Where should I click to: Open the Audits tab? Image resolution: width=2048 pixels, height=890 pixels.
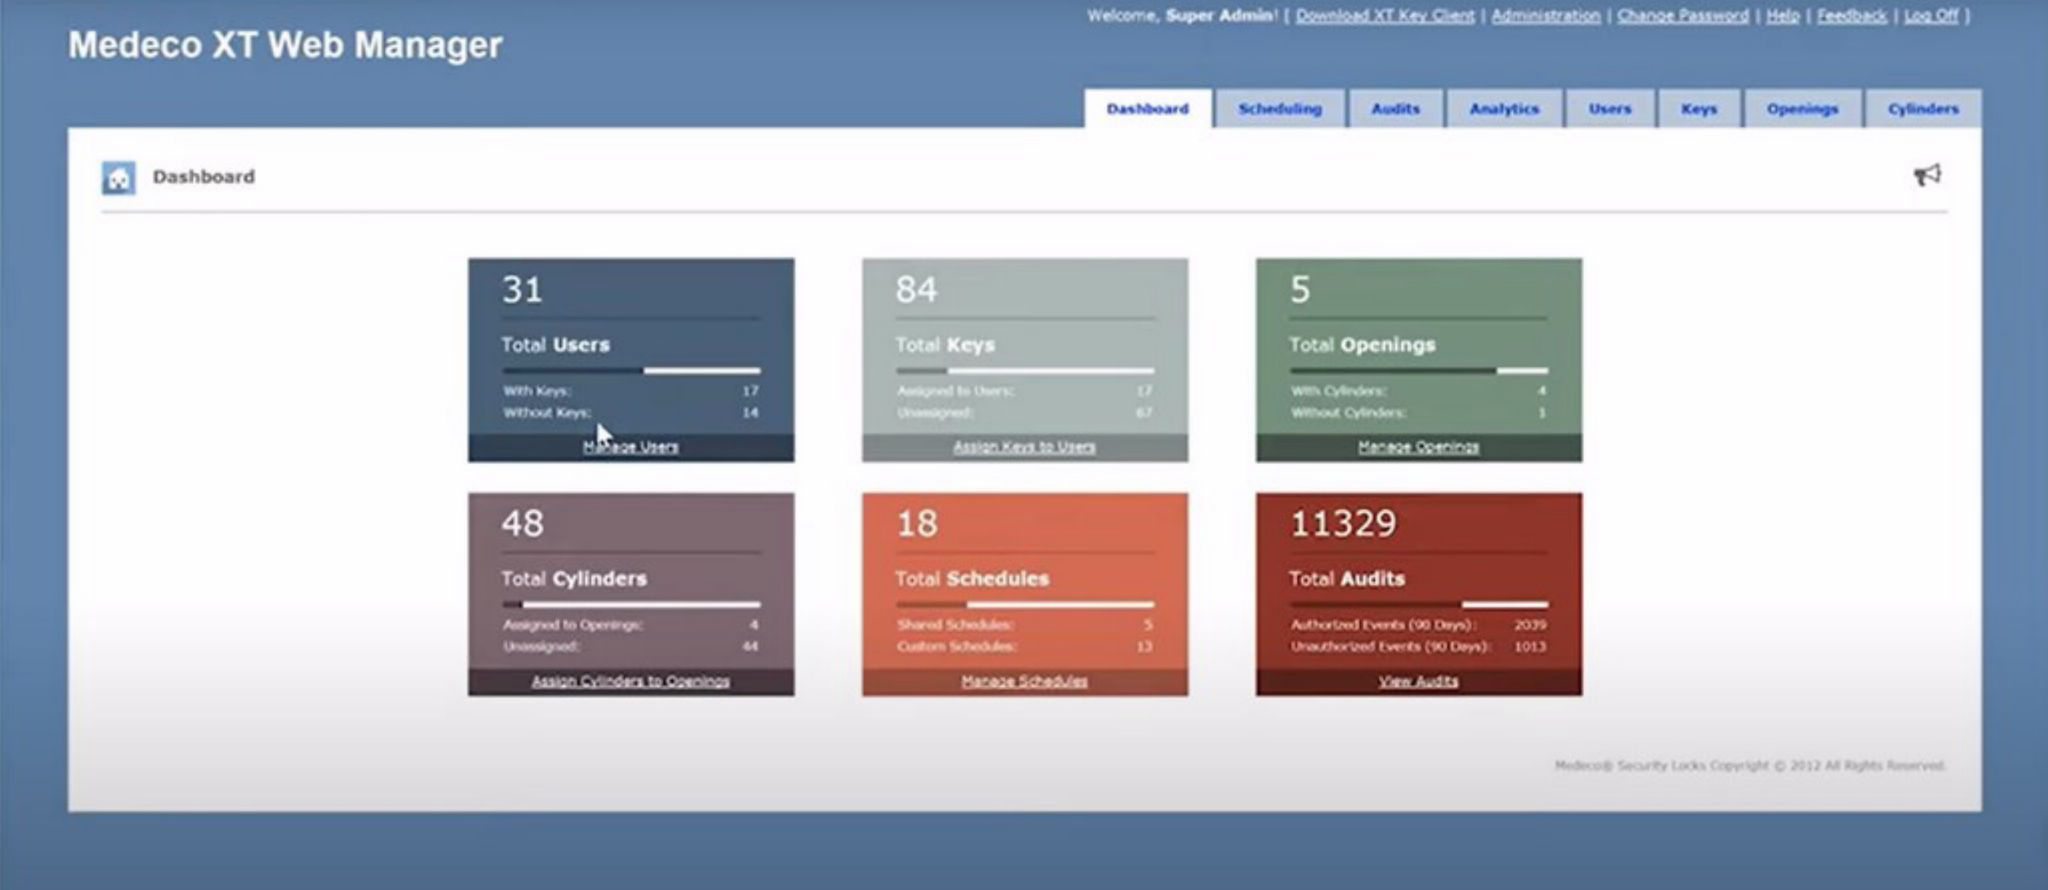(1395, 109)
